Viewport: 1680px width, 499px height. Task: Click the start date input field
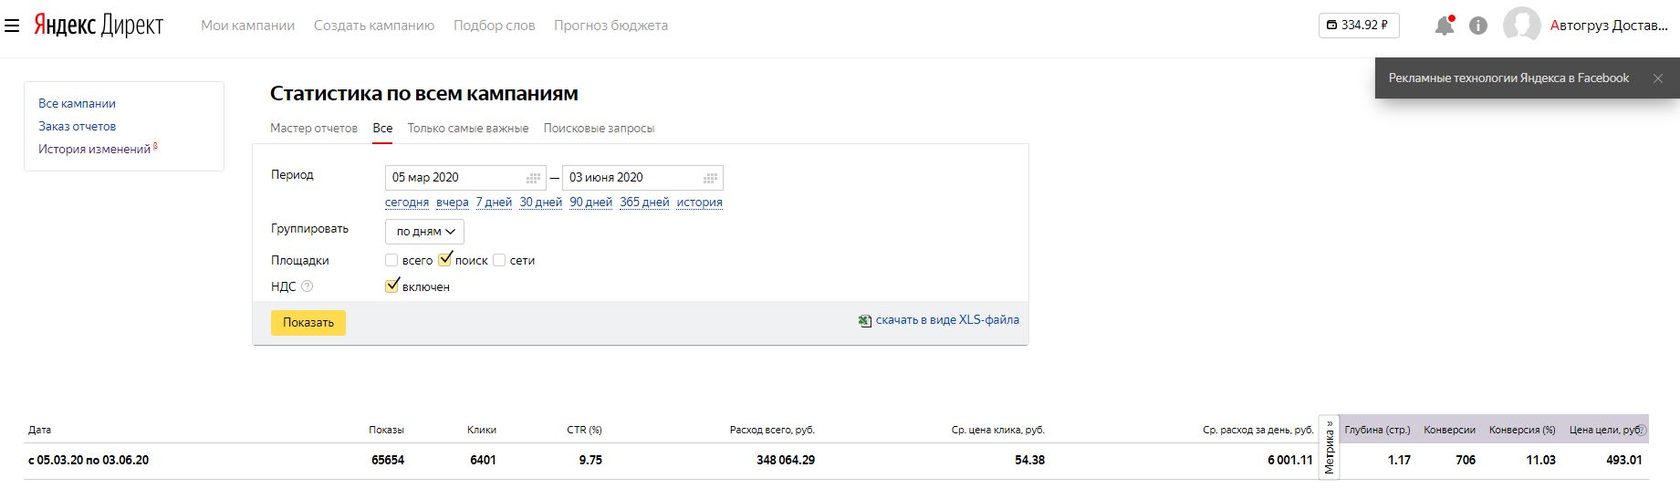click(x=455, y=178)
